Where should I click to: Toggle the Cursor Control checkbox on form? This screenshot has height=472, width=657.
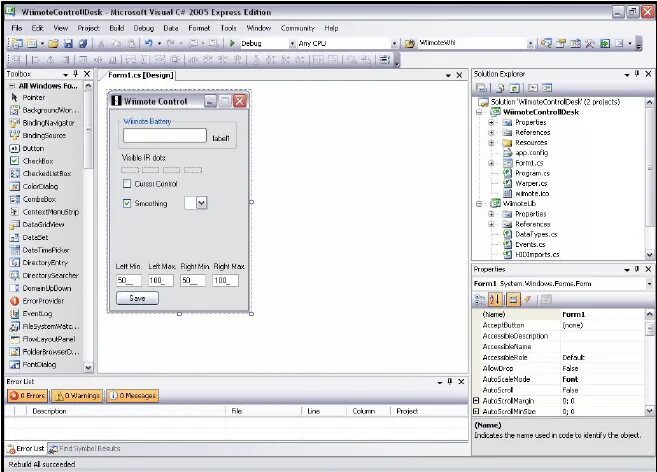(127, 184)
